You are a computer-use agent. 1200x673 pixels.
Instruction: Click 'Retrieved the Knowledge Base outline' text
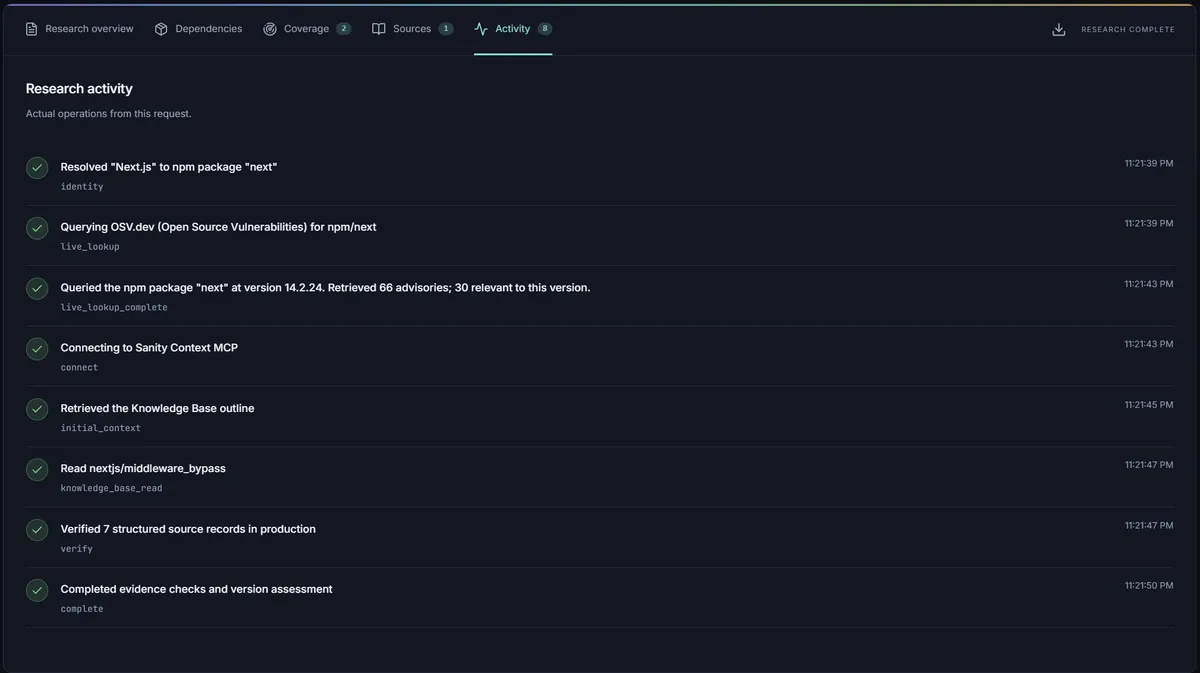click(157, 408)
